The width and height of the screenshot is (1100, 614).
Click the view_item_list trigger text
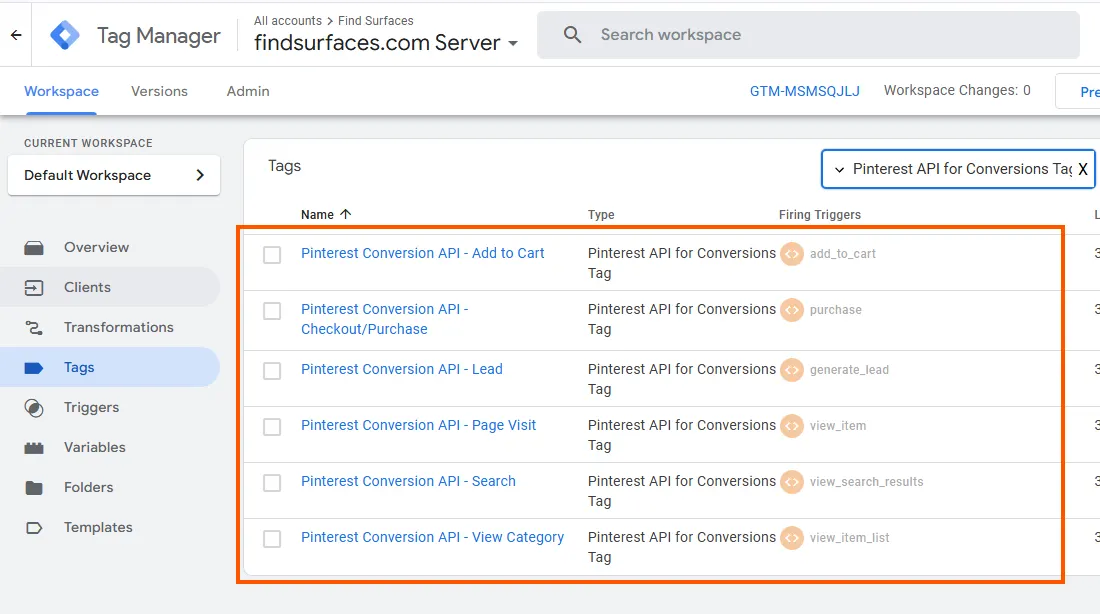click(x=850, y=538)
